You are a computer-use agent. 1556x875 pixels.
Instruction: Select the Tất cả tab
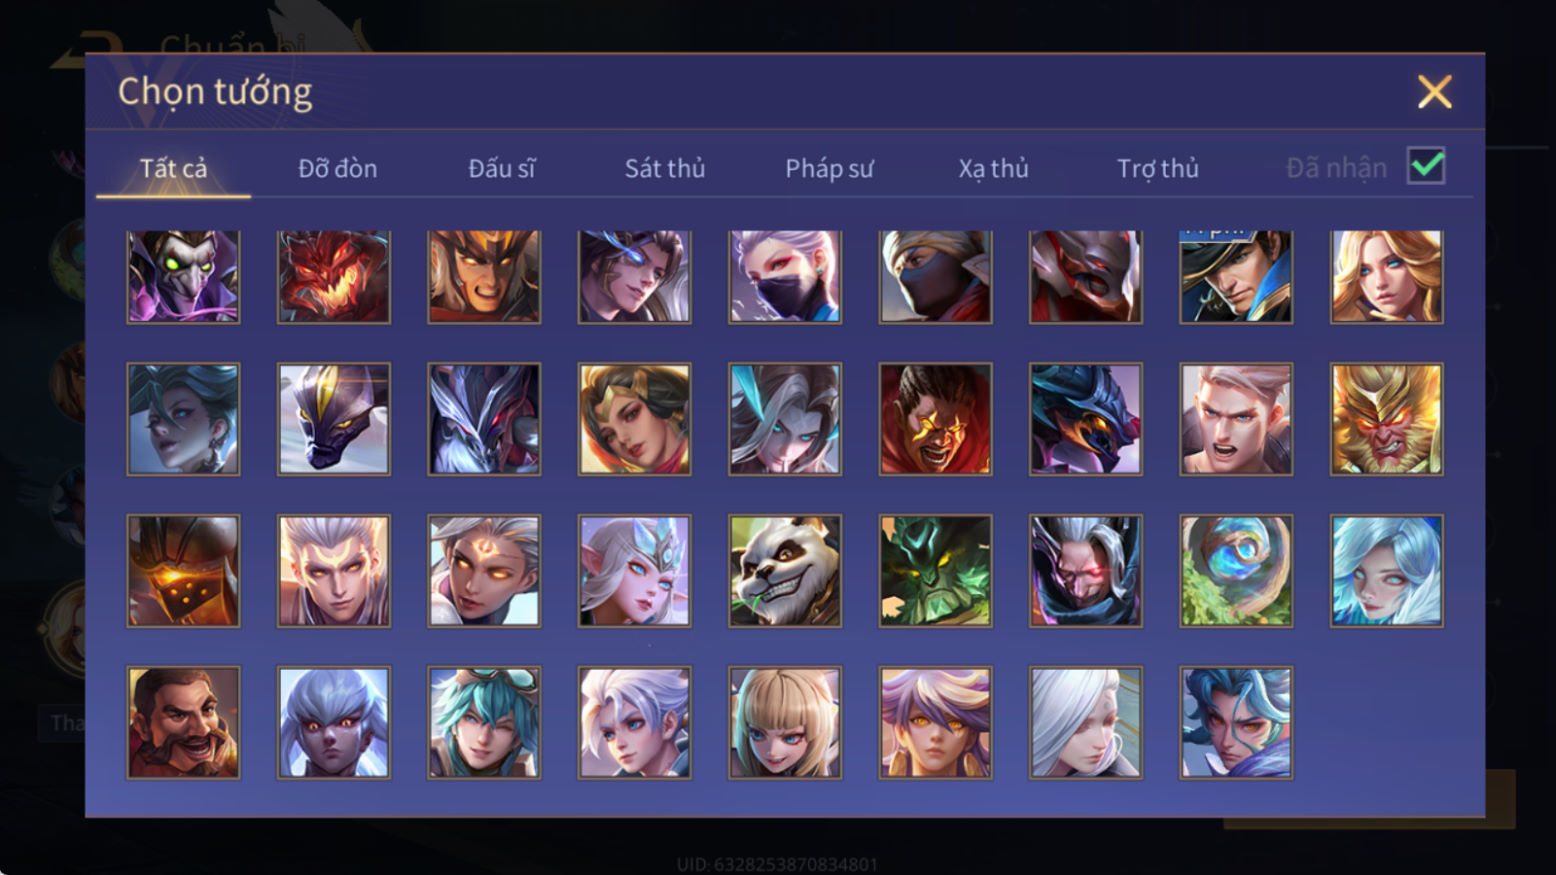click(173, 168)
